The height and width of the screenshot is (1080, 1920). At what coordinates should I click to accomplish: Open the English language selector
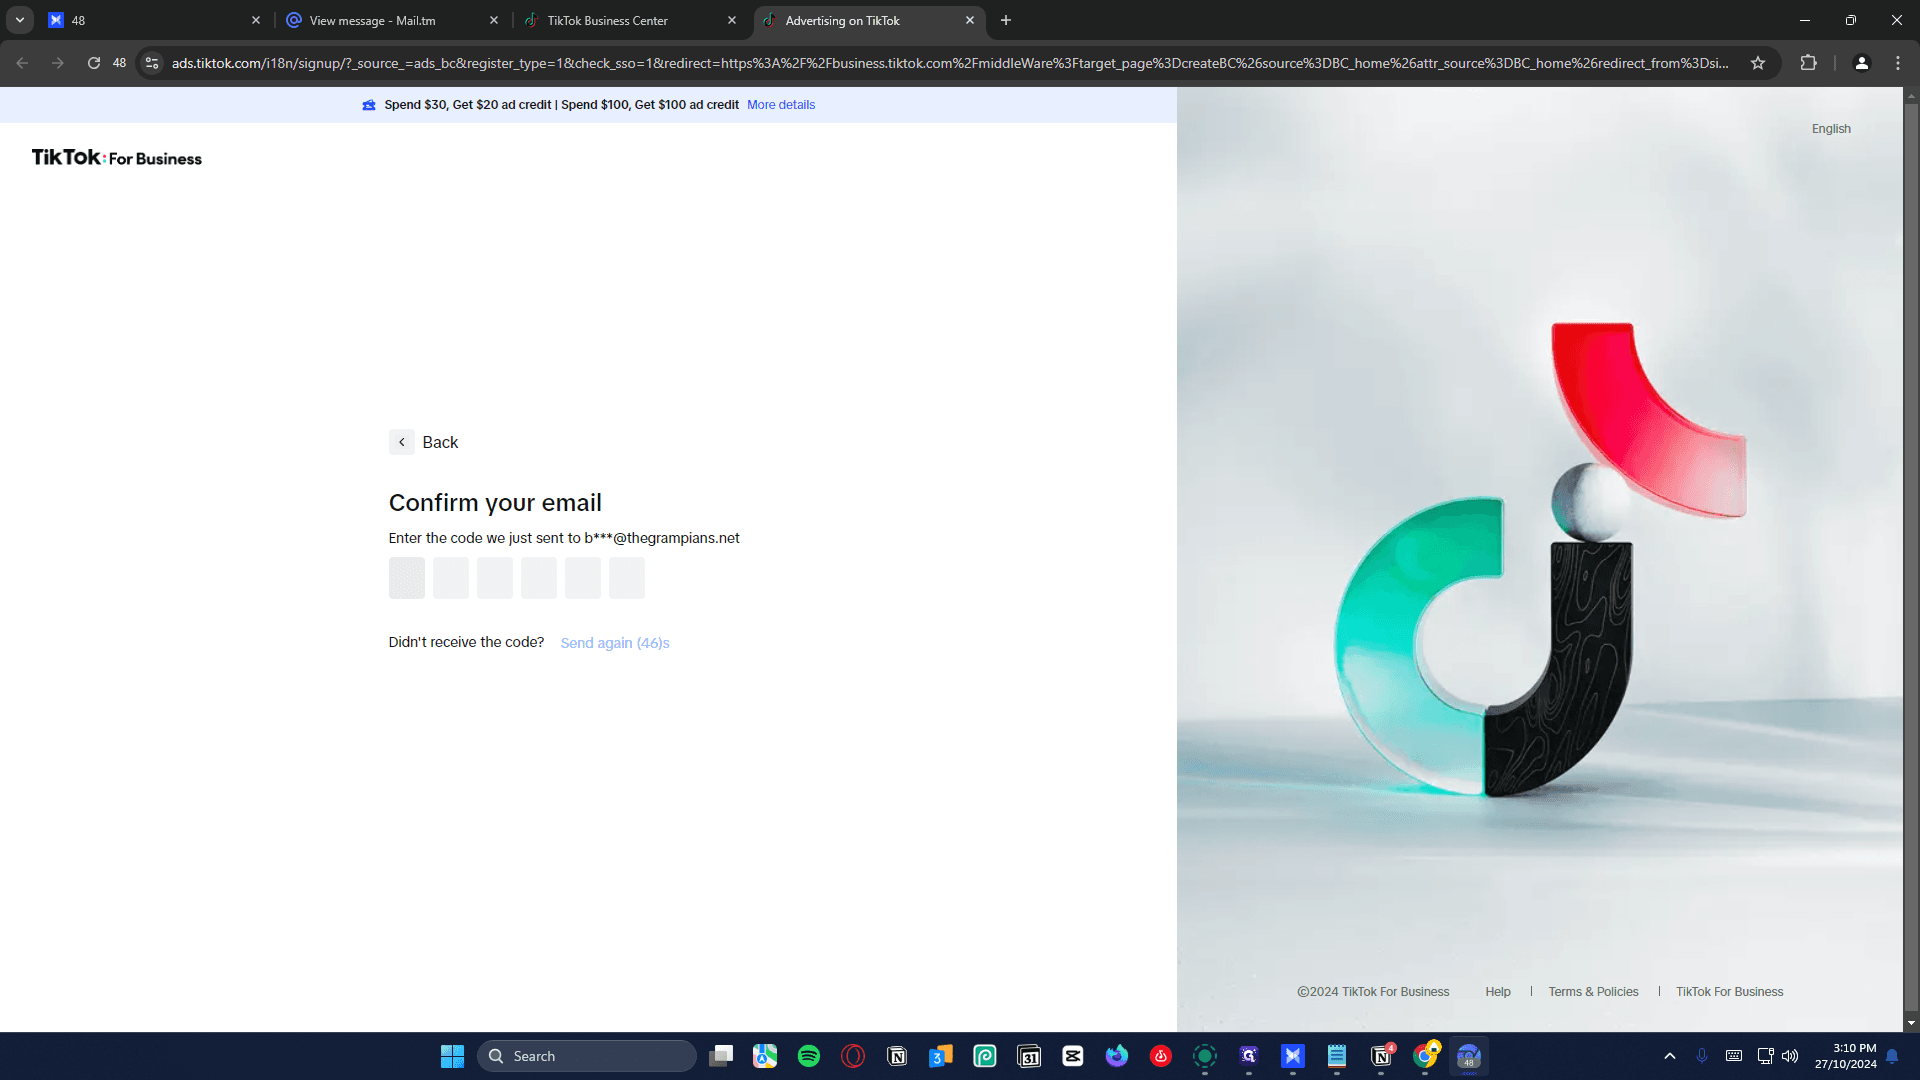[x=1831, y=129]
